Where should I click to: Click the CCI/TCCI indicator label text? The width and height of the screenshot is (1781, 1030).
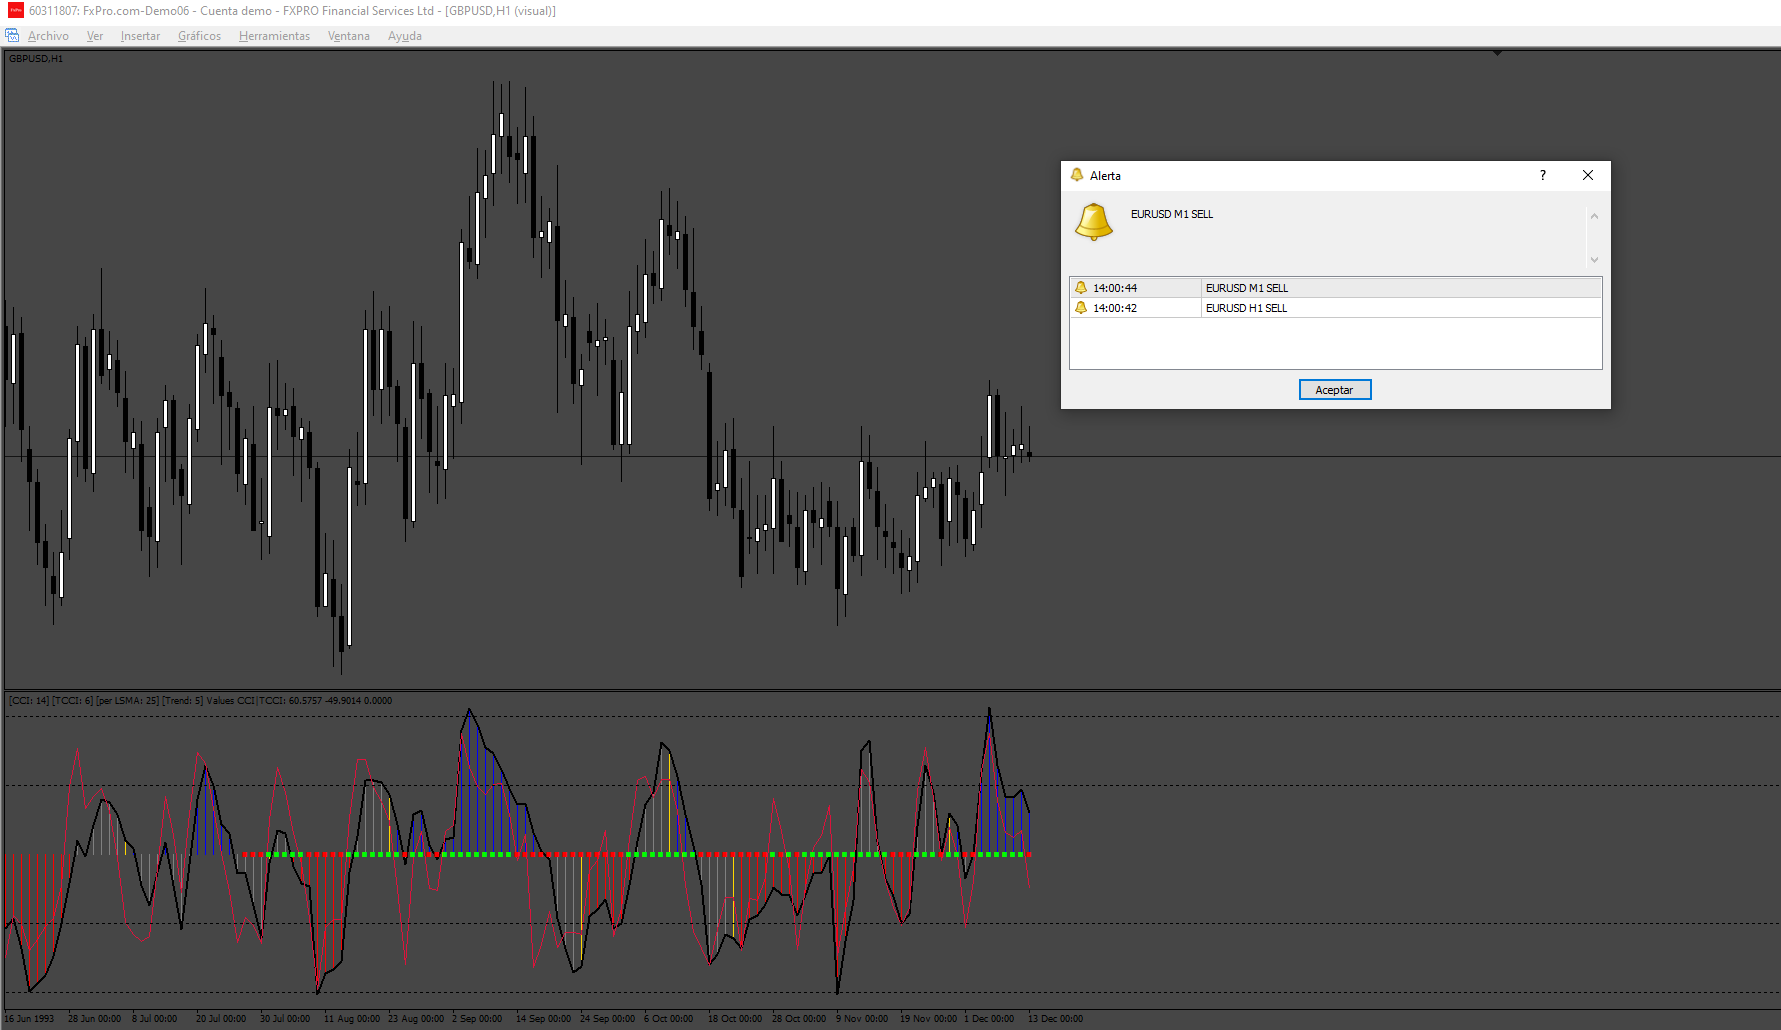tap(200, 700)
